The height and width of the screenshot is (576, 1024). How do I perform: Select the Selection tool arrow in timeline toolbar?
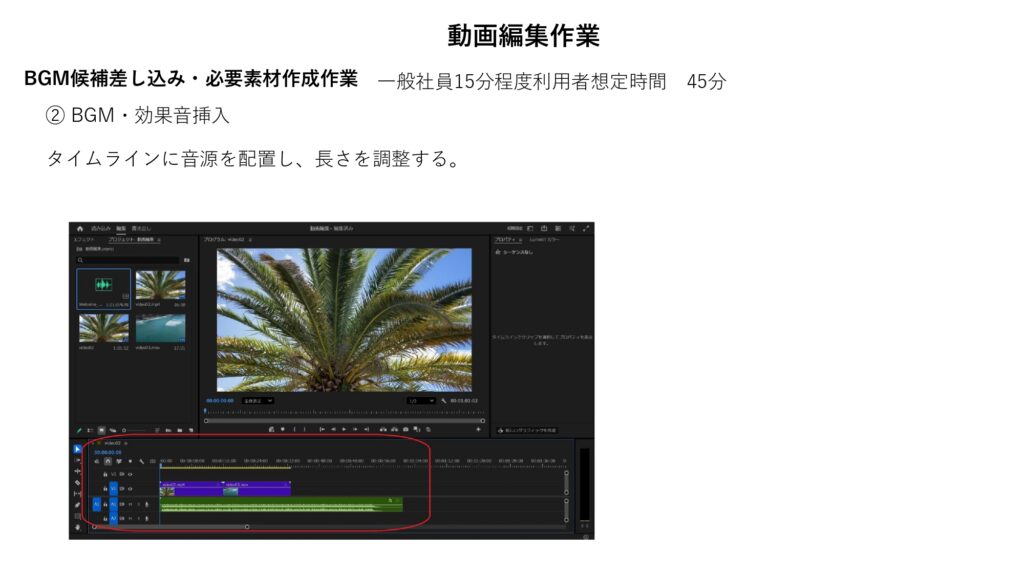tap(77, 449)
